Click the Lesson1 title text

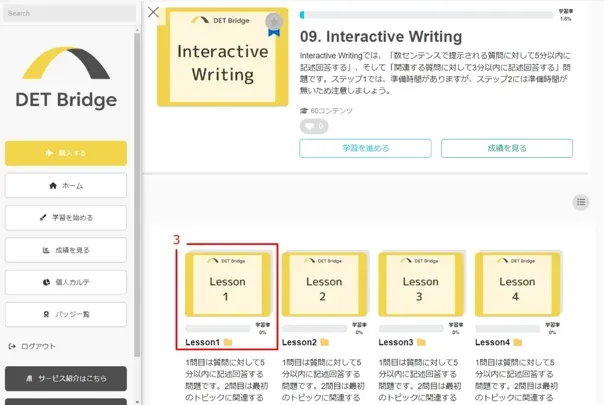(203, 342)
